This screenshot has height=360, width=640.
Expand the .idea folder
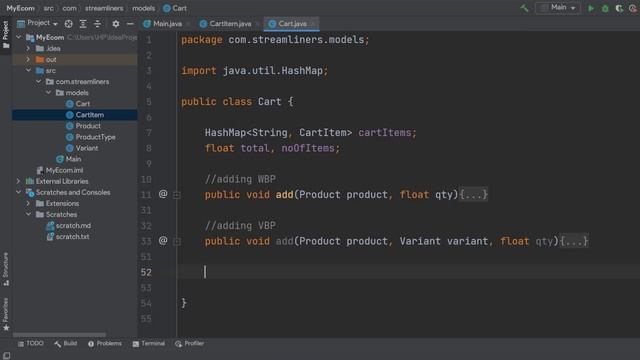point(28,48)
